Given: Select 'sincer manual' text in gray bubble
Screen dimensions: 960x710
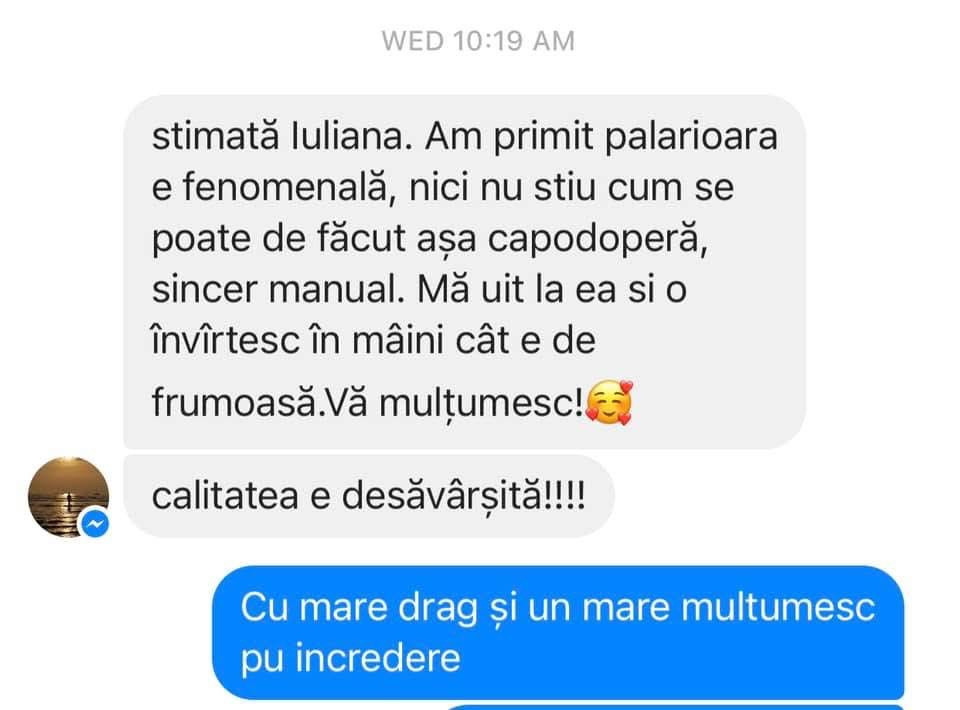Looking at the screenshot, I should pyautogui.click(x=275, y=289).
